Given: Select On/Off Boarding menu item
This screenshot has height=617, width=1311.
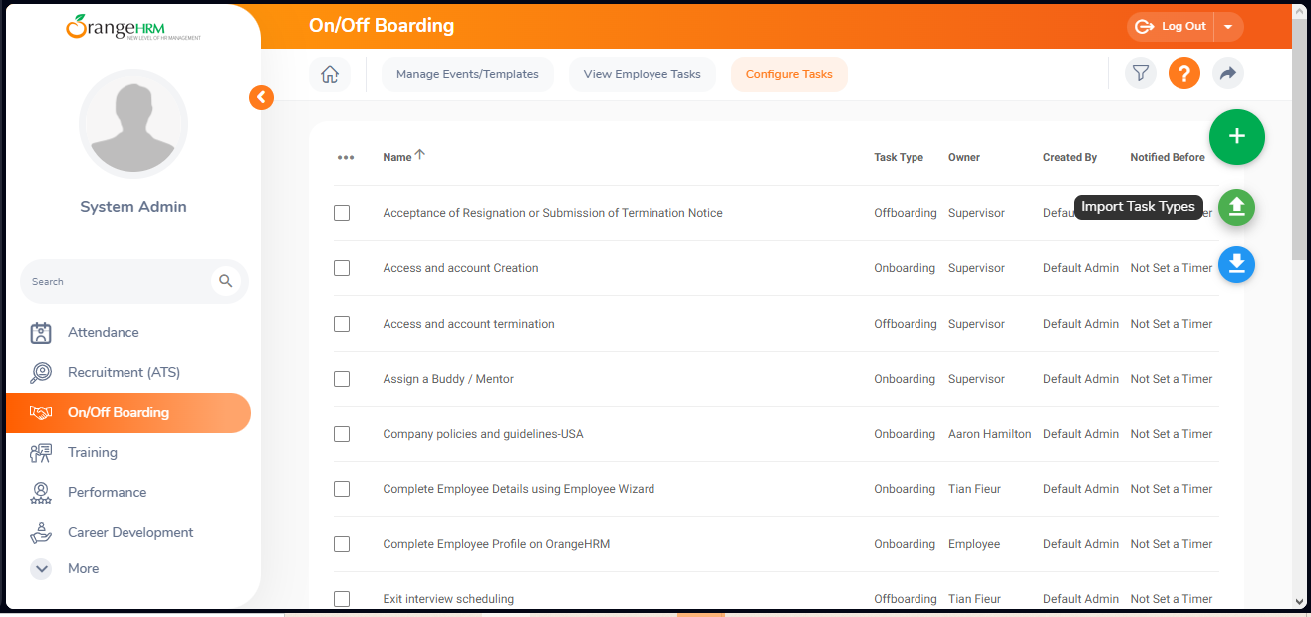Looking at the screenshot, I should (x=128, y=413).
